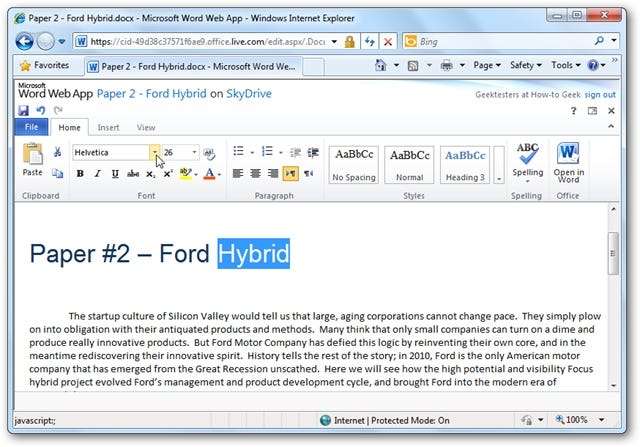Center align the paragraph text
640x447 pixels.
pyautogui.click(x=255, y=173)
